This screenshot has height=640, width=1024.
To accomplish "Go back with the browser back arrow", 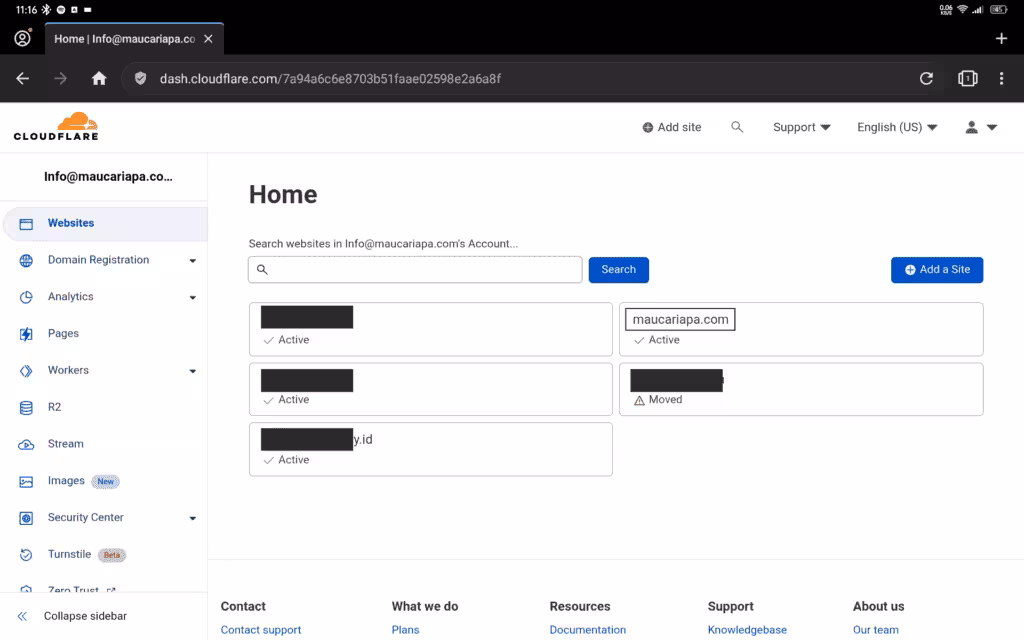I will click(23, 79).
